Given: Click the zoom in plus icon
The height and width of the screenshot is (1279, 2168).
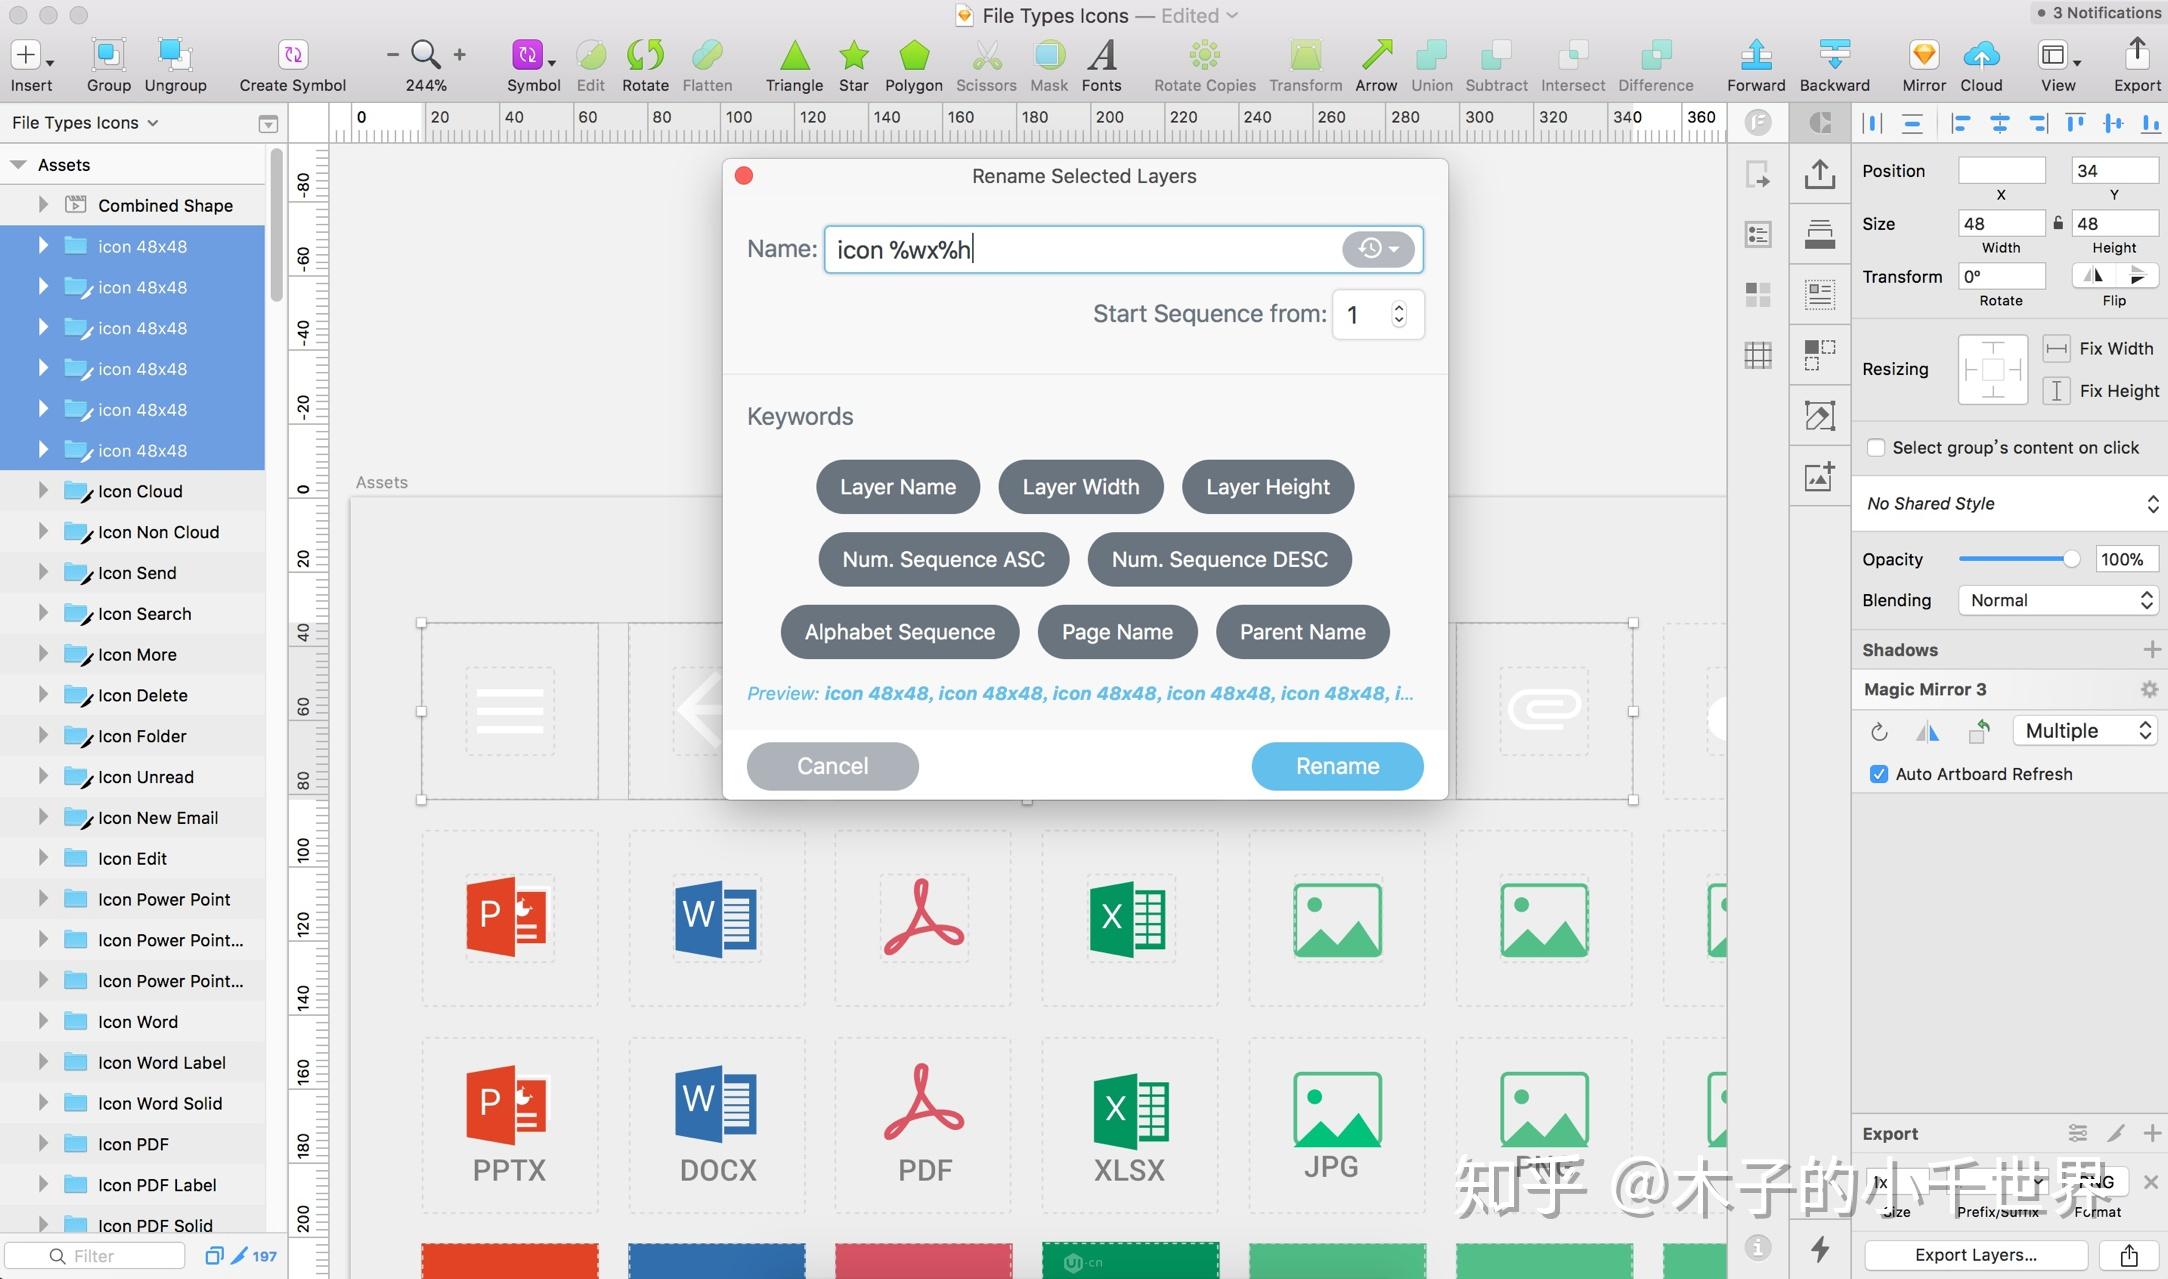Looking at the screenshot, I should [460, 55].
